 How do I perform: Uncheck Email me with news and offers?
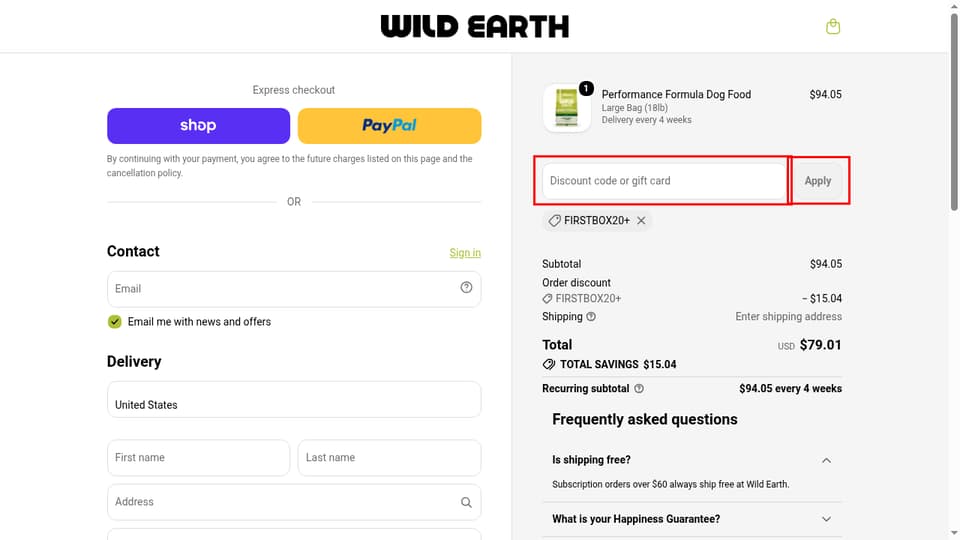point(114,321)
